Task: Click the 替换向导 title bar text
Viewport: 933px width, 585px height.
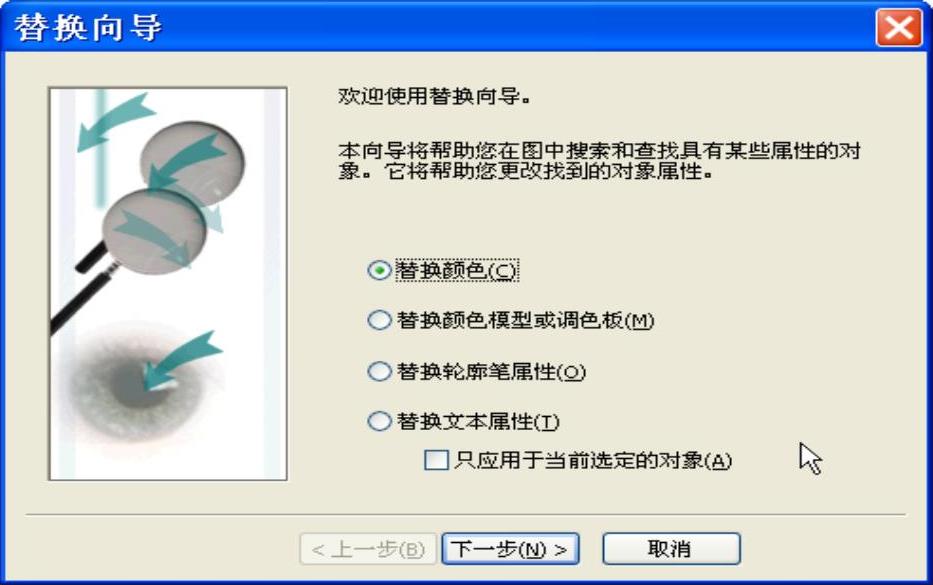Action: click(x=88, y=27)
